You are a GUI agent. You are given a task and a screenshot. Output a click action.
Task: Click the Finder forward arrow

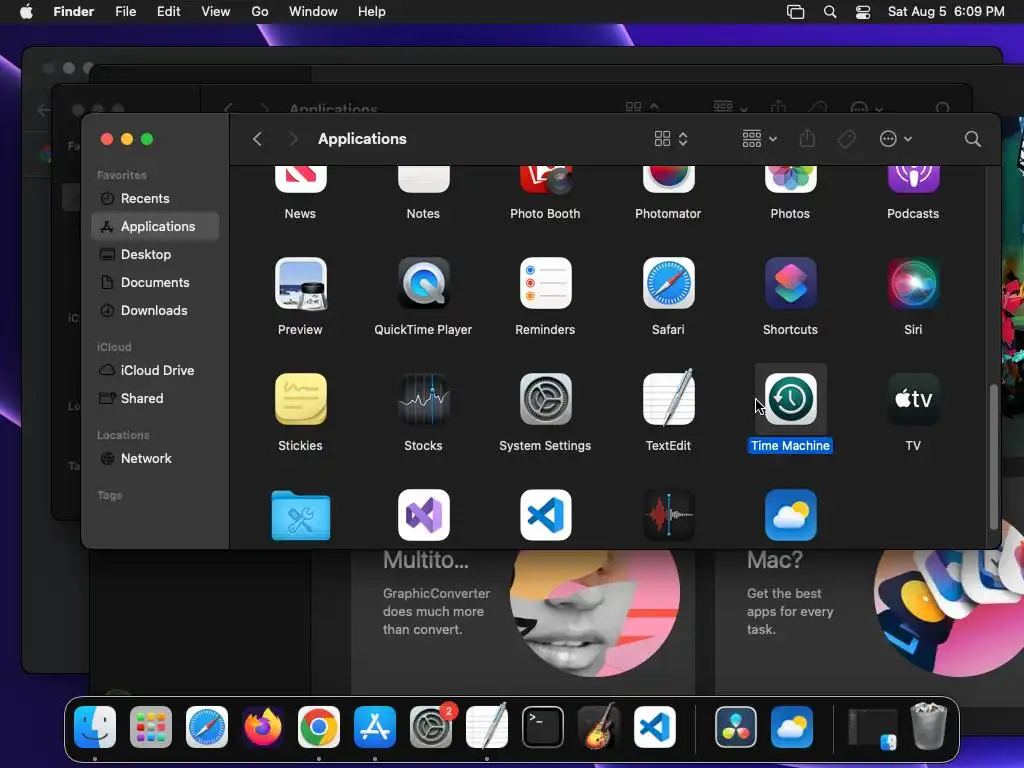click(293, 138)
